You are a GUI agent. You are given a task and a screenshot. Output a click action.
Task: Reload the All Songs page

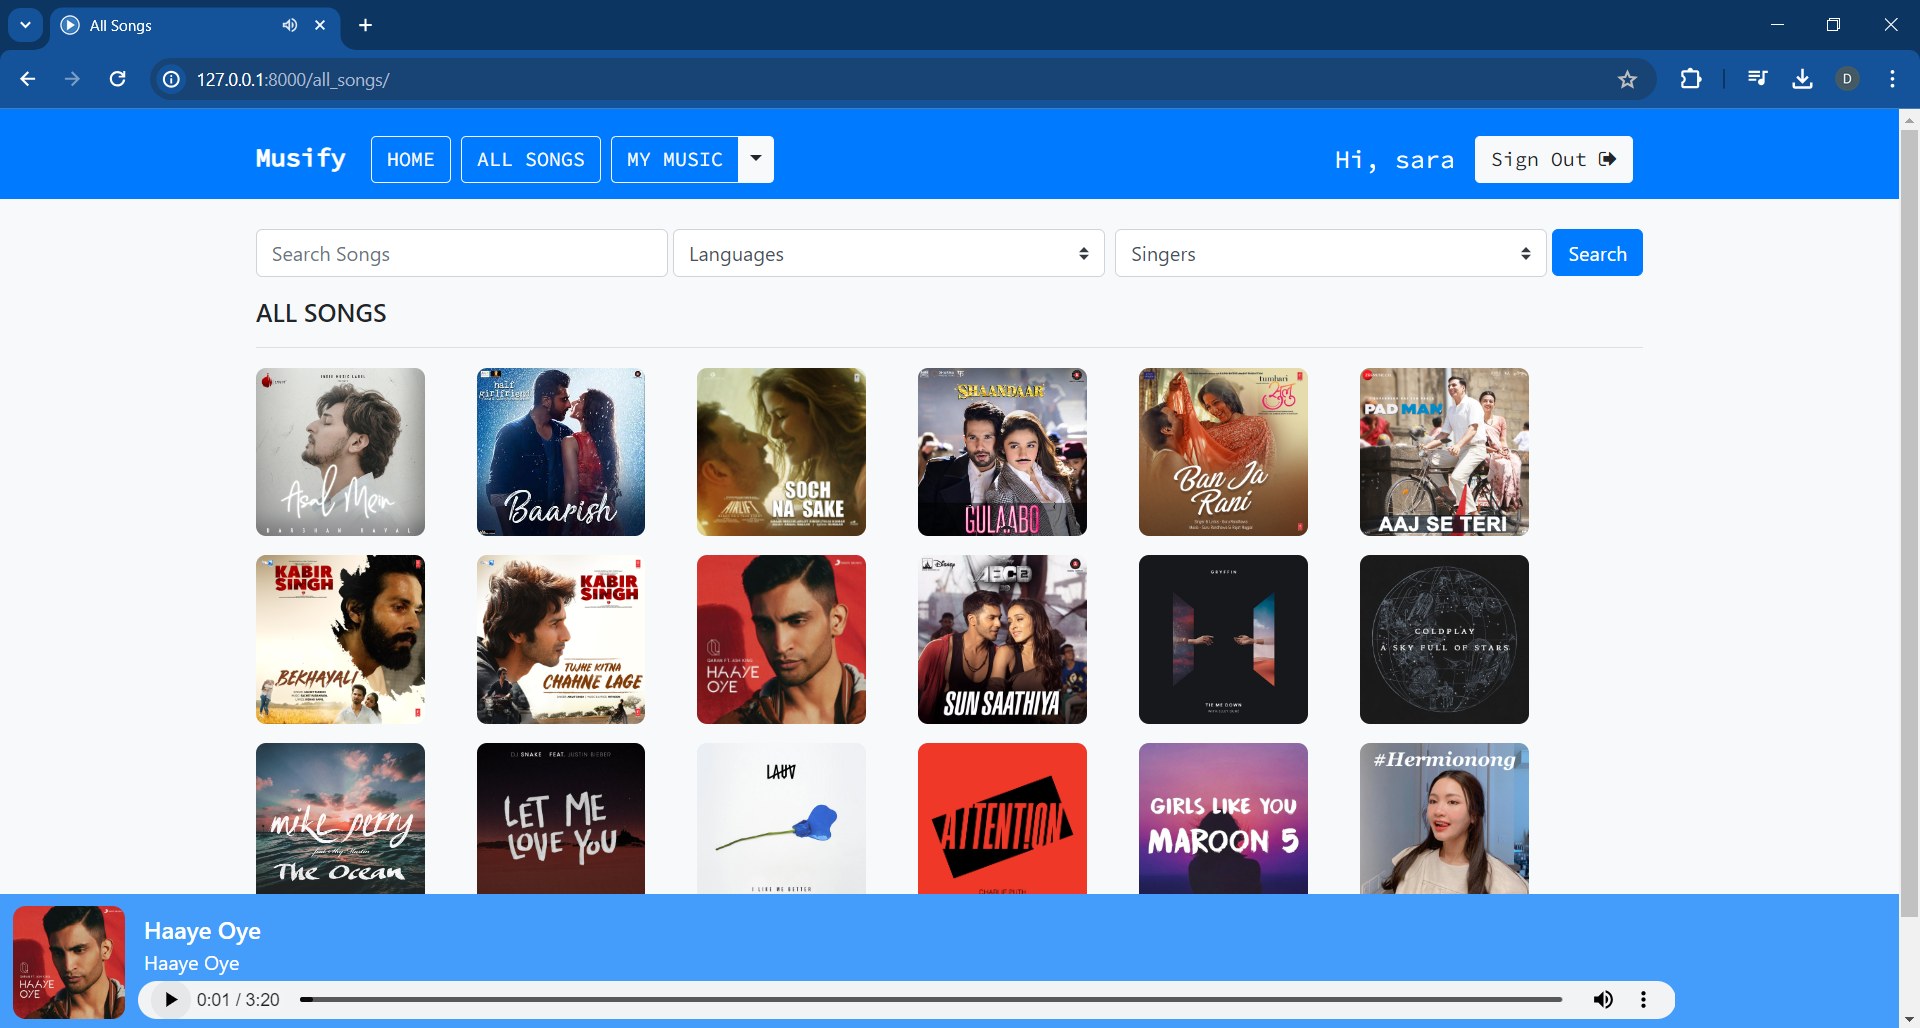(118, 79)
